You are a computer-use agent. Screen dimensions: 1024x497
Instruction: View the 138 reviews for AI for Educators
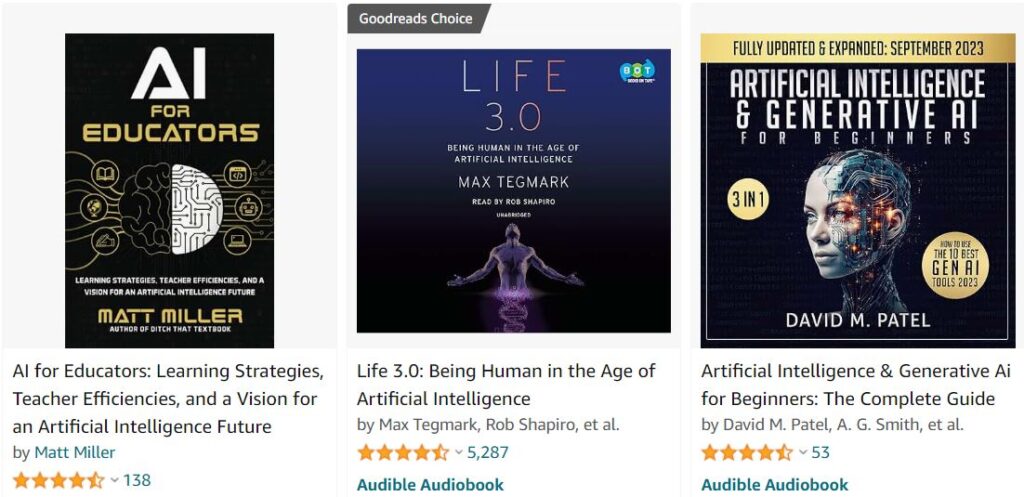click(137, 480)
